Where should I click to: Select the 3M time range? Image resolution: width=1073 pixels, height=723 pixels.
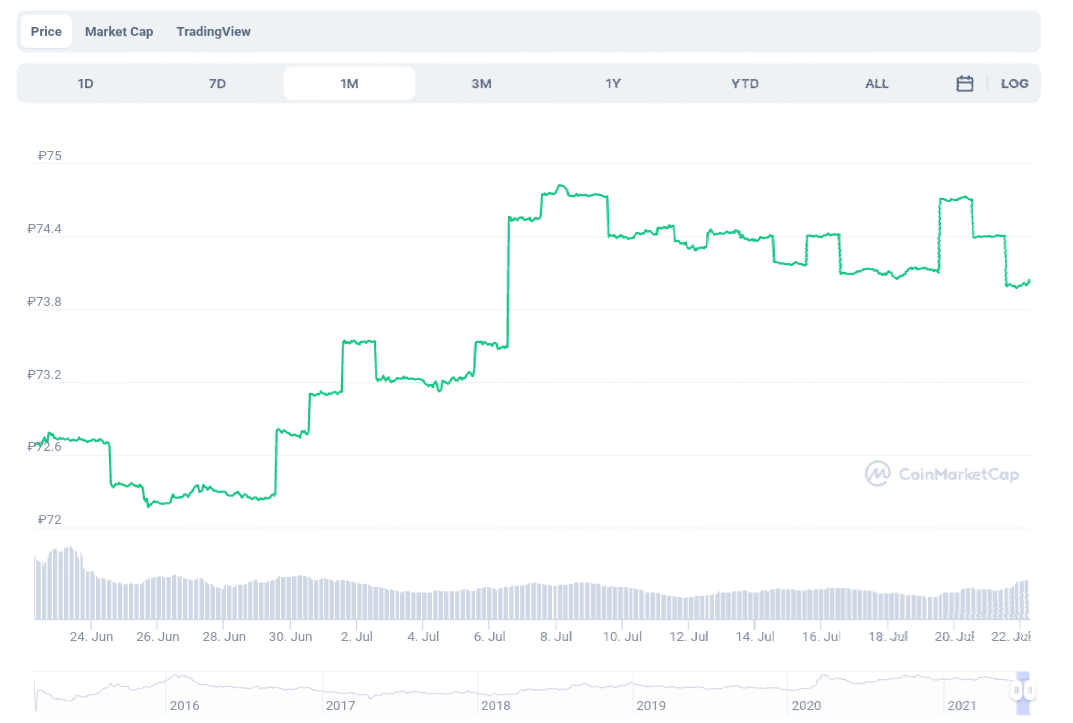pyautogui.click(x=481, y=84)
